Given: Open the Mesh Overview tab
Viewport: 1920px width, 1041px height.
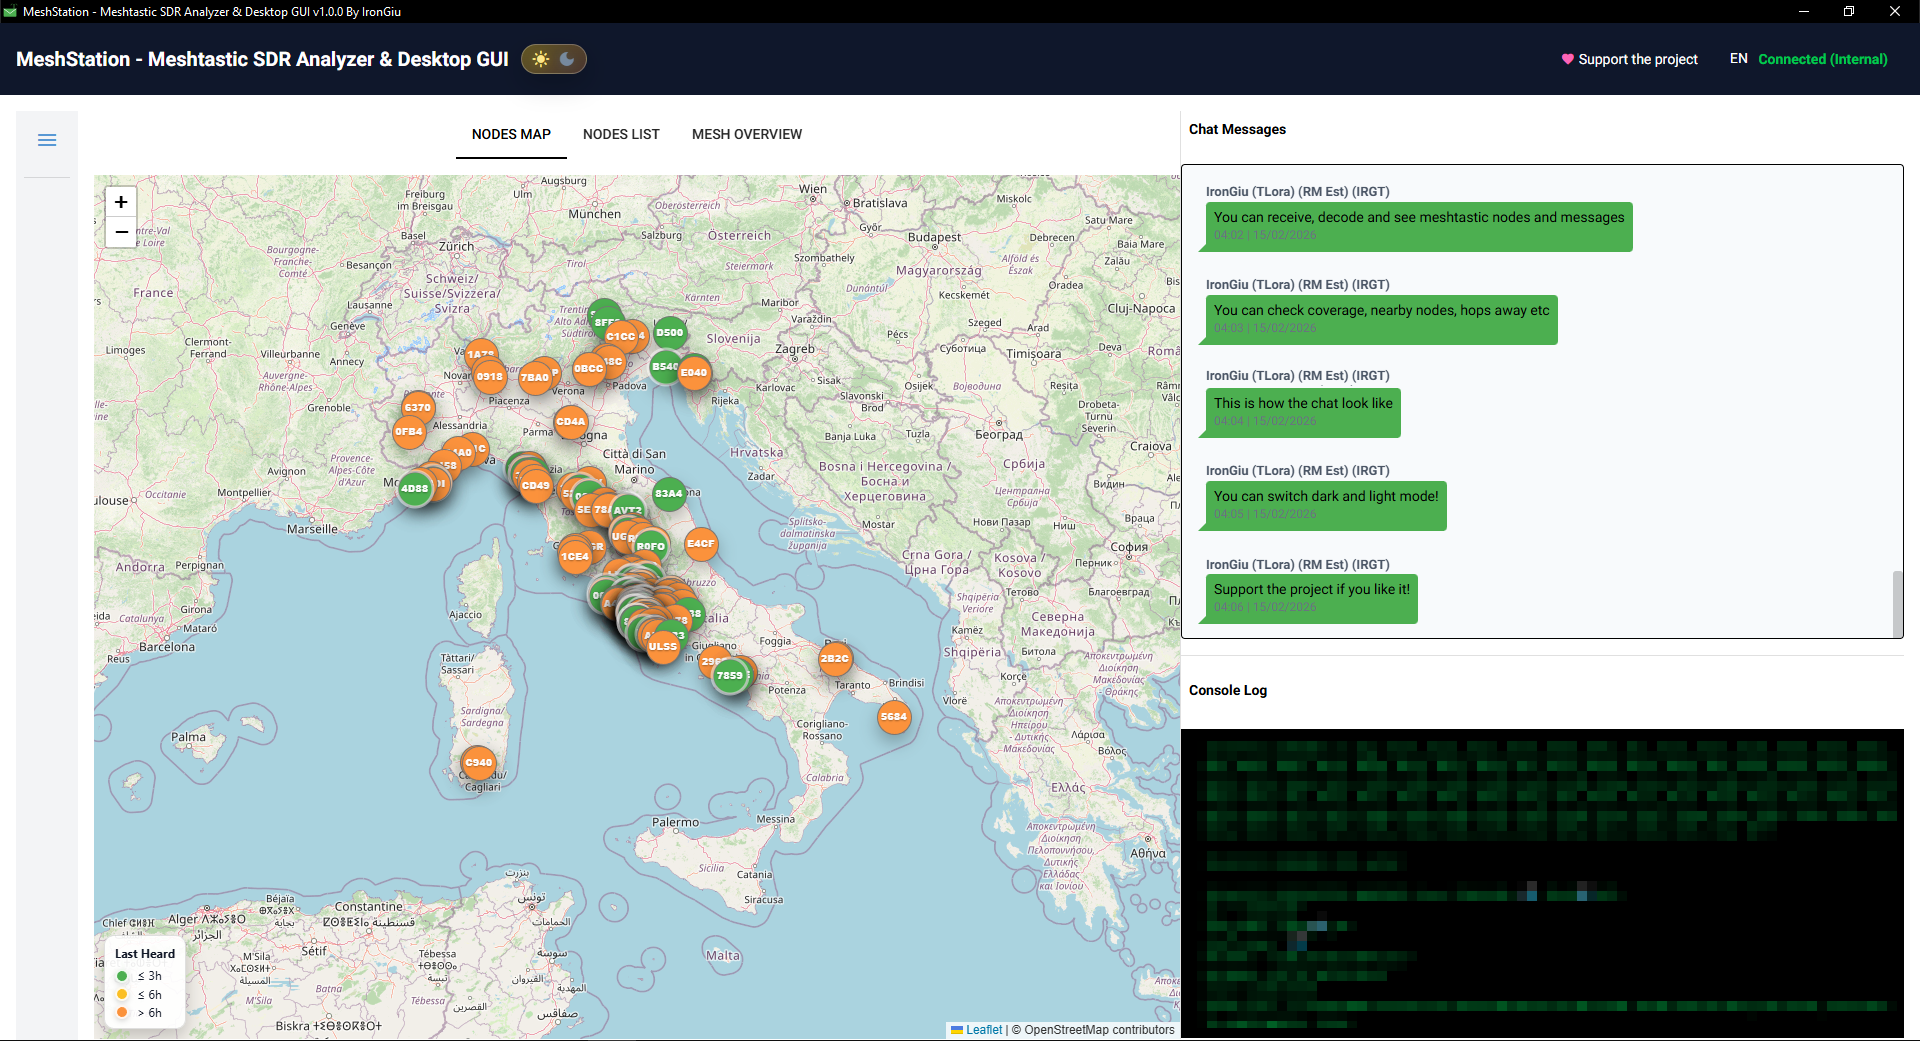Looking at the screenshot, I should tap(746, 134).
